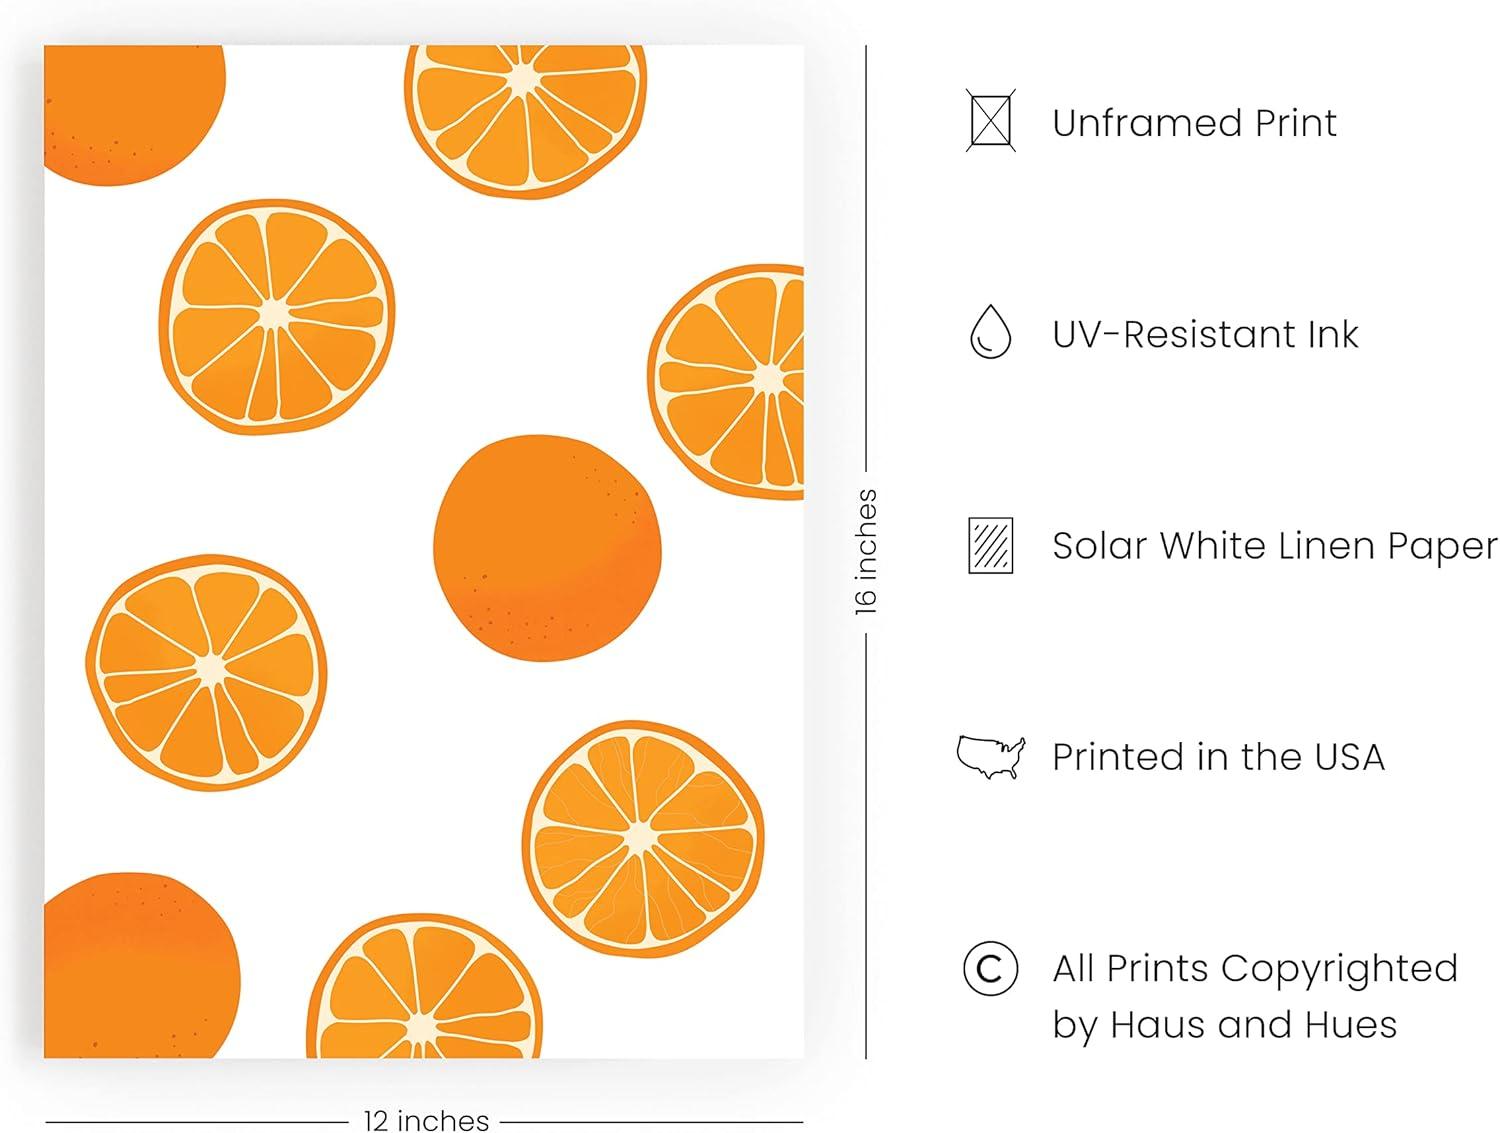1500x1133 pixels.
Task: Click the orange slice cut off at right edge
Action: pos(726,381)
